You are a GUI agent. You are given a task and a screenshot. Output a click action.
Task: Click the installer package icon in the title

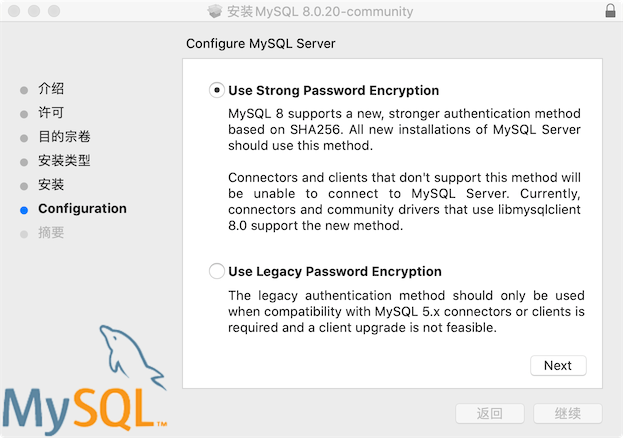[215, 11]
